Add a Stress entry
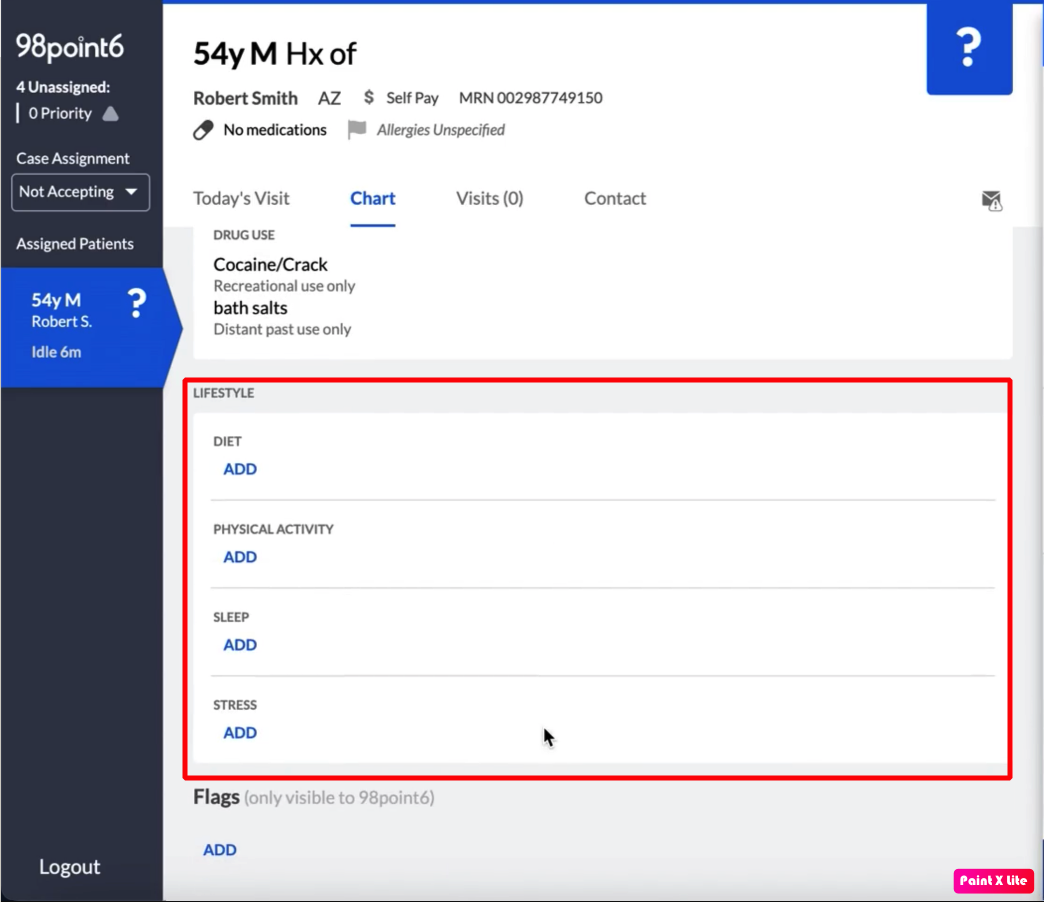The height and width of the screenshot is (902, 1044). click(240, 733)
